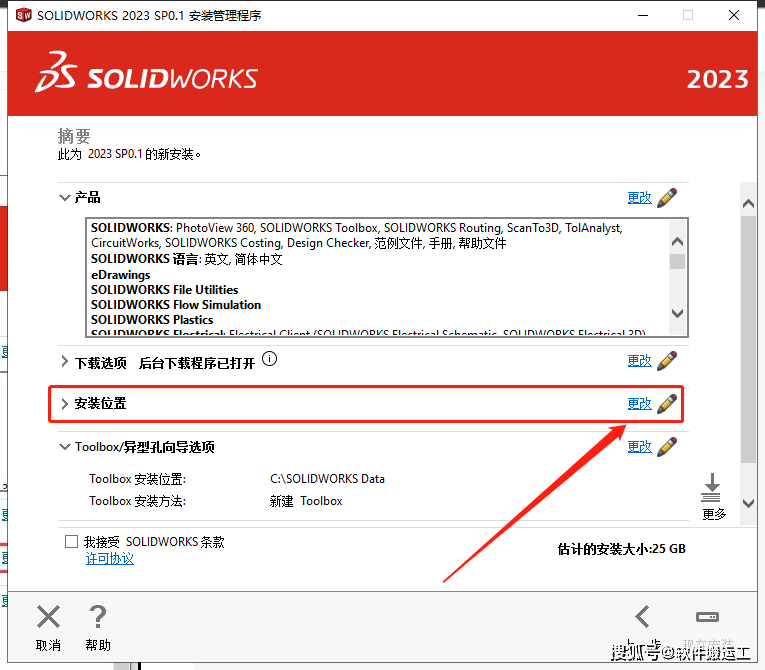Collapse the Toolbox/异型孔向导选项 section
This screenshot has width=765, height=670.
[x=64, y=447]
